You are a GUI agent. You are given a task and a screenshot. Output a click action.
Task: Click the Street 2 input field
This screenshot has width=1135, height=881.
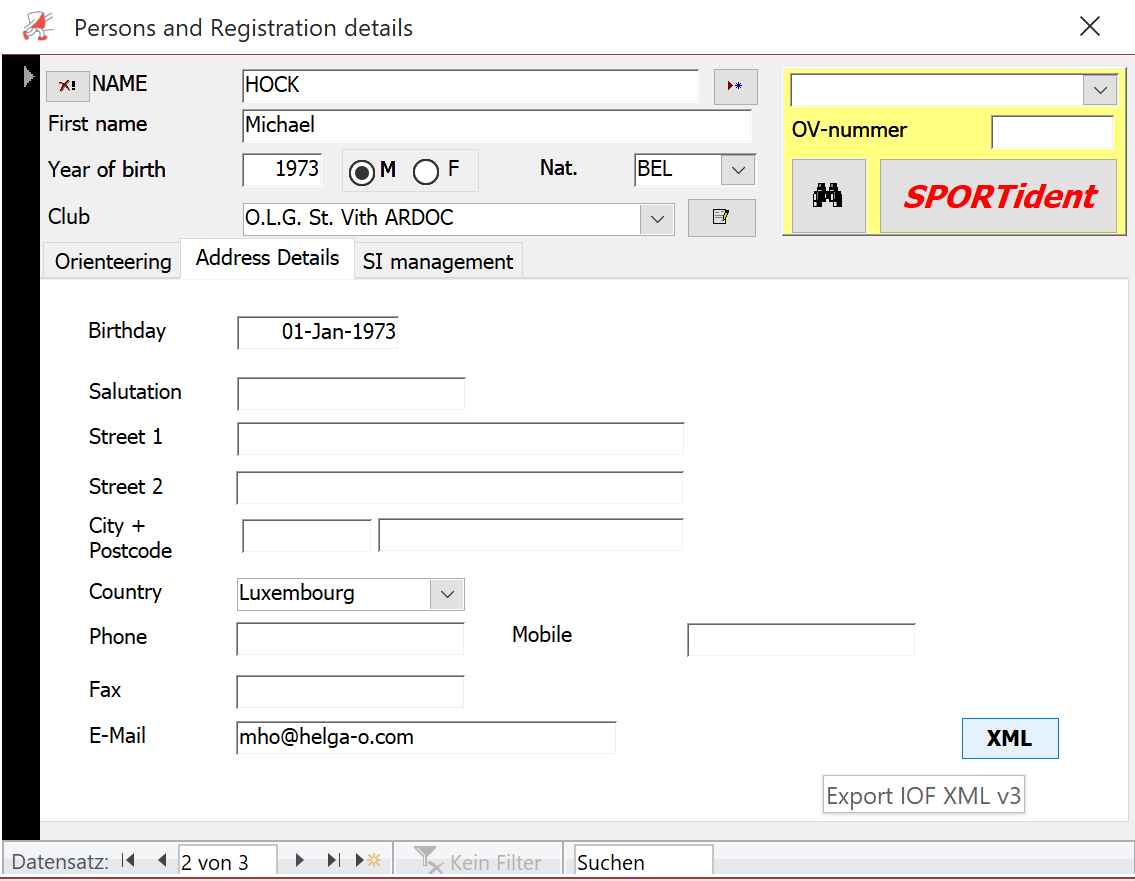click(460, 488)
